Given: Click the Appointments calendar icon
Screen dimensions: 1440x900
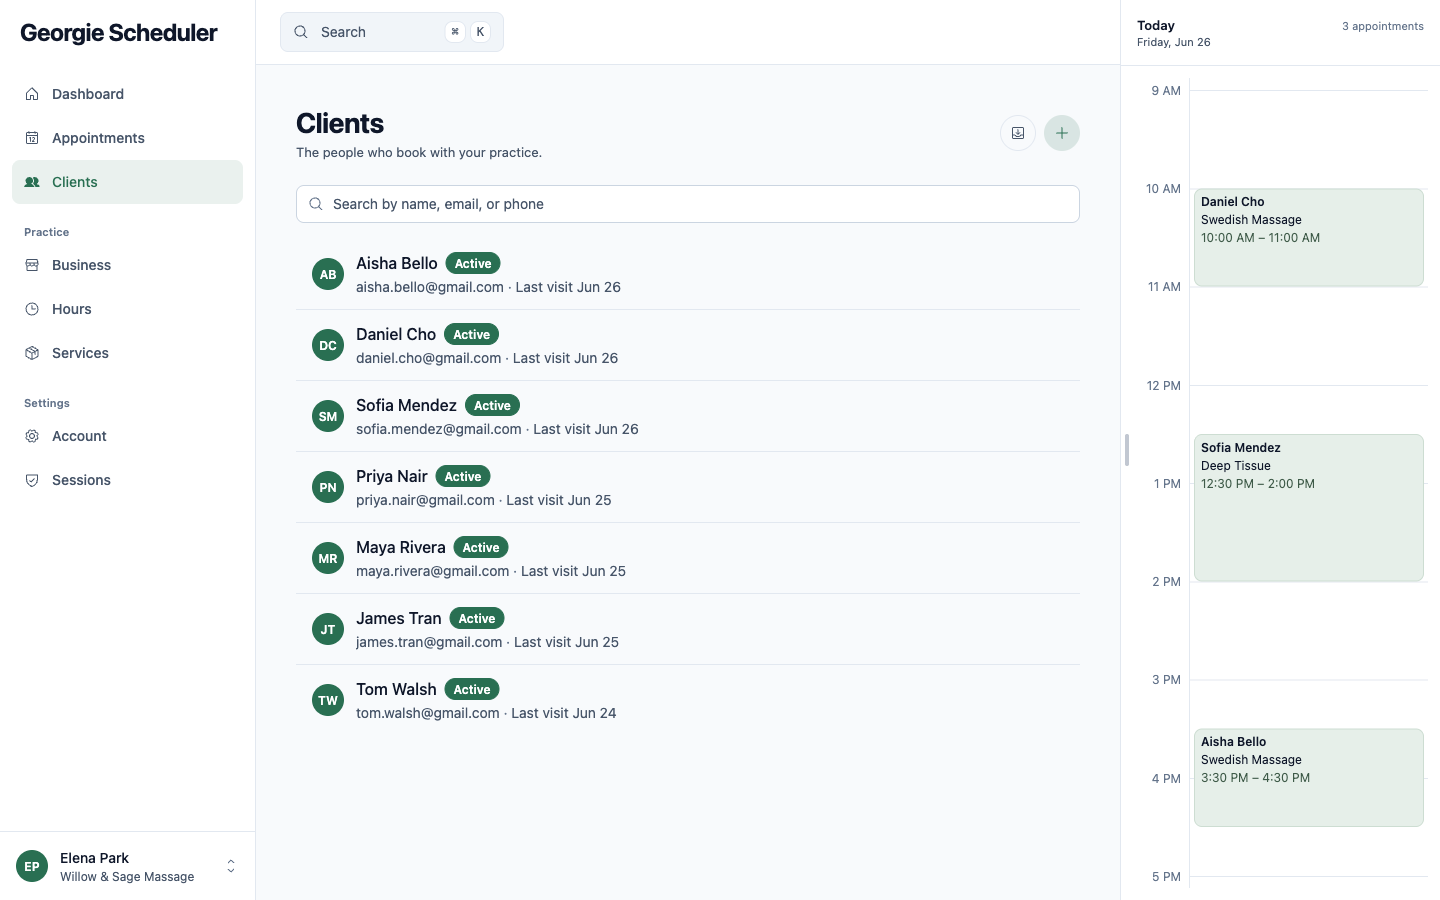Looking at the screenshot, I should (32, 138).
